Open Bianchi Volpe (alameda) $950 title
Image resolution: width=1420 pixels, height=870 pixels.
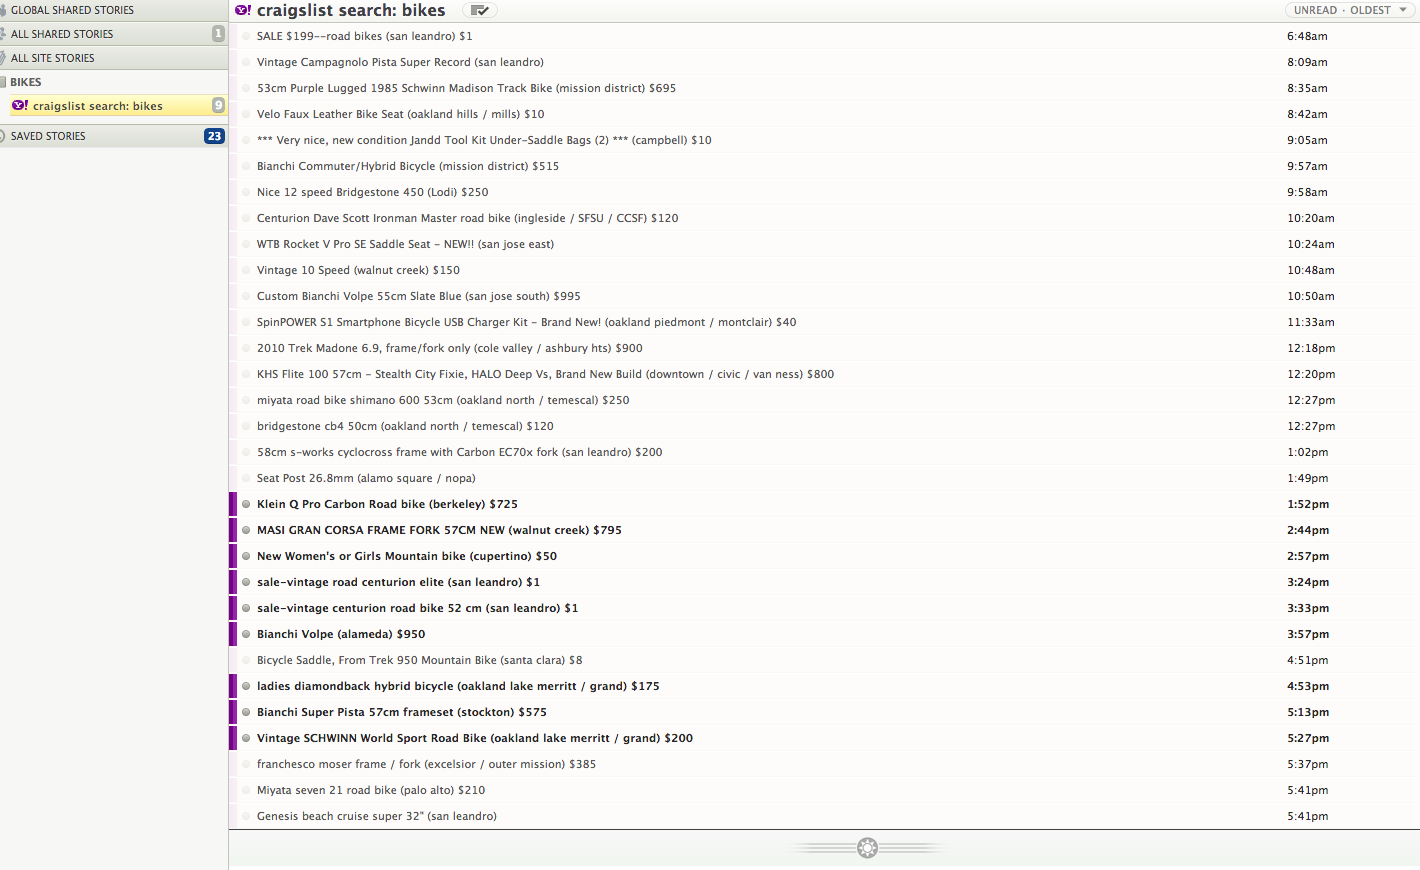click(x=341, y=634)
